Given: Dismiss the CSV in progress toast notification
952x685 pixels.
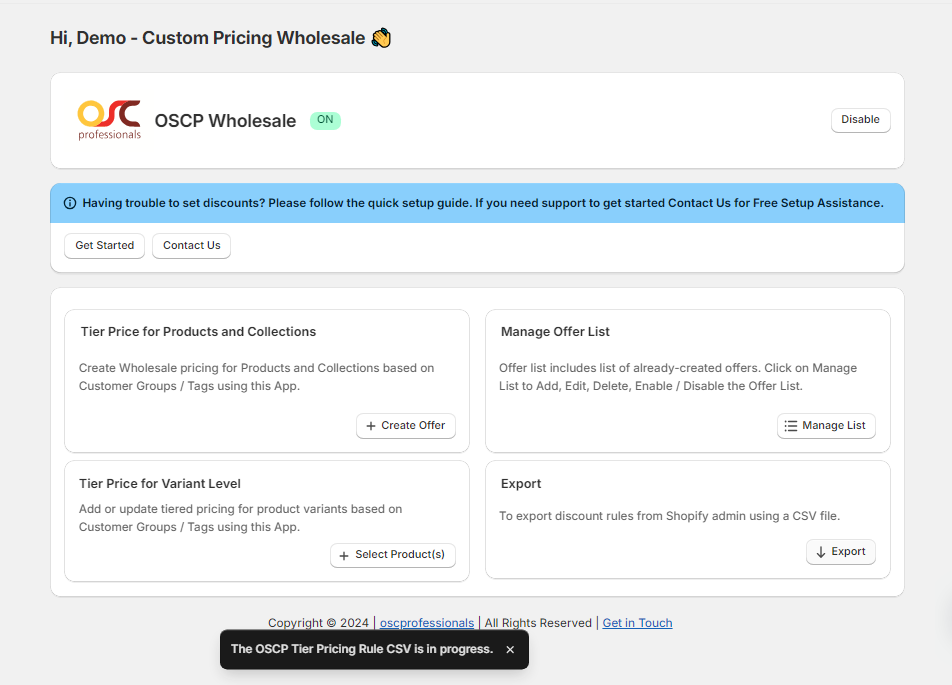Looking at the screenshot, I should point(510,650).
